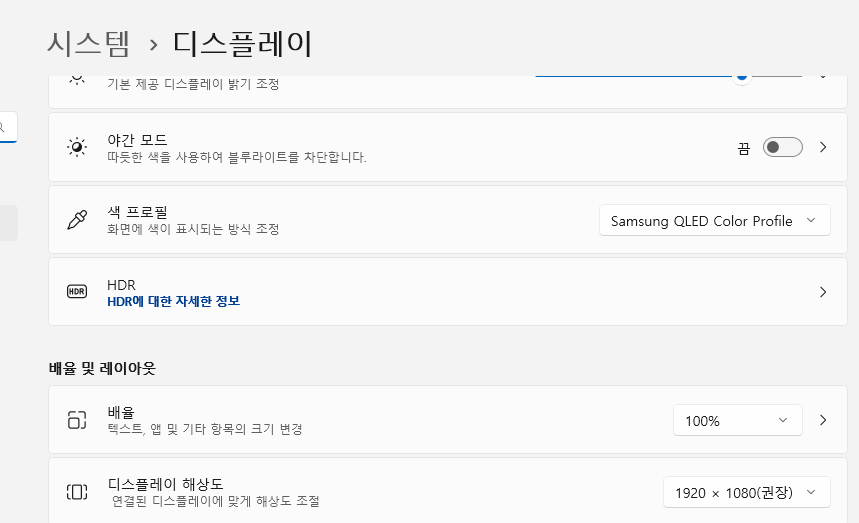Open the 100% scale dropdown

[x=737, y=421]
